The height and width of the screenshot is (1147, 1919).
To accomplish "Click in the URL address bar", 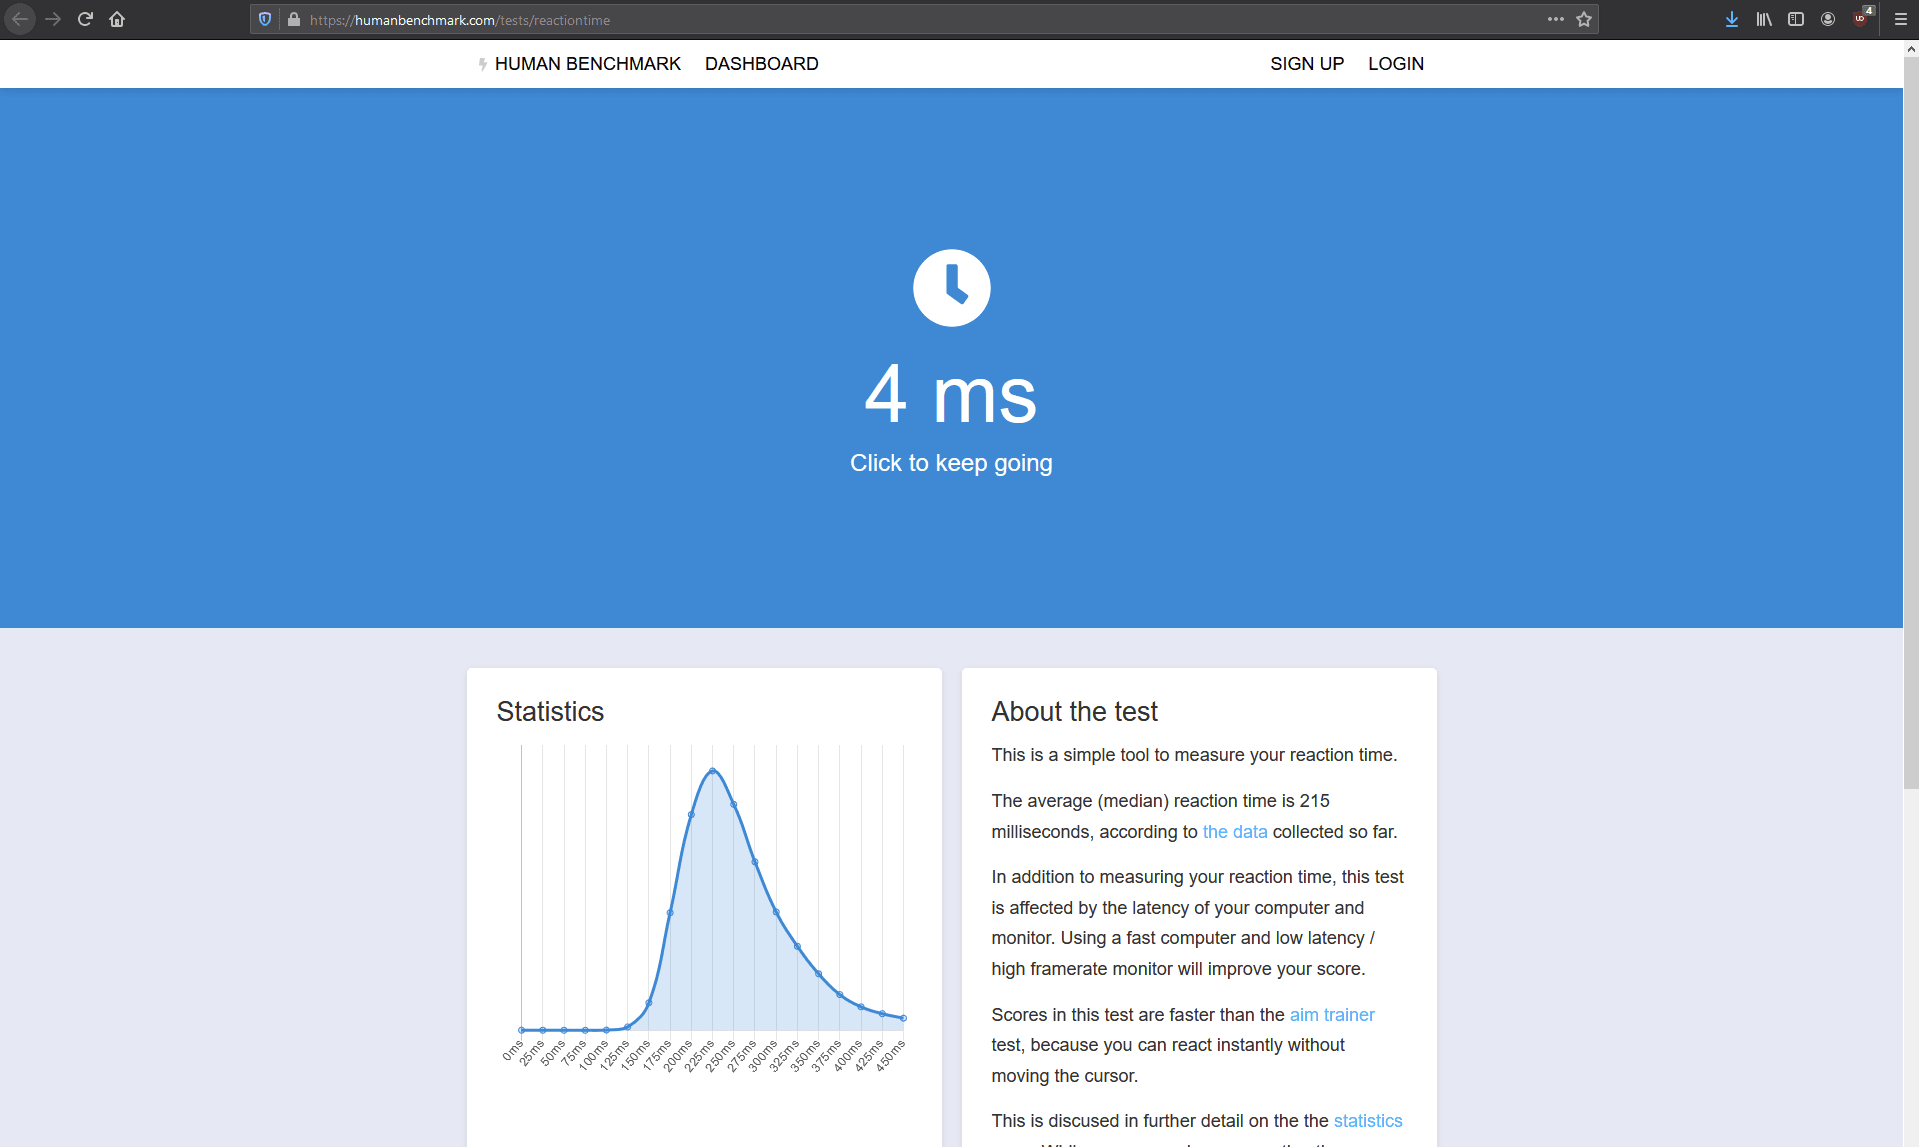I will coord(920,19).
